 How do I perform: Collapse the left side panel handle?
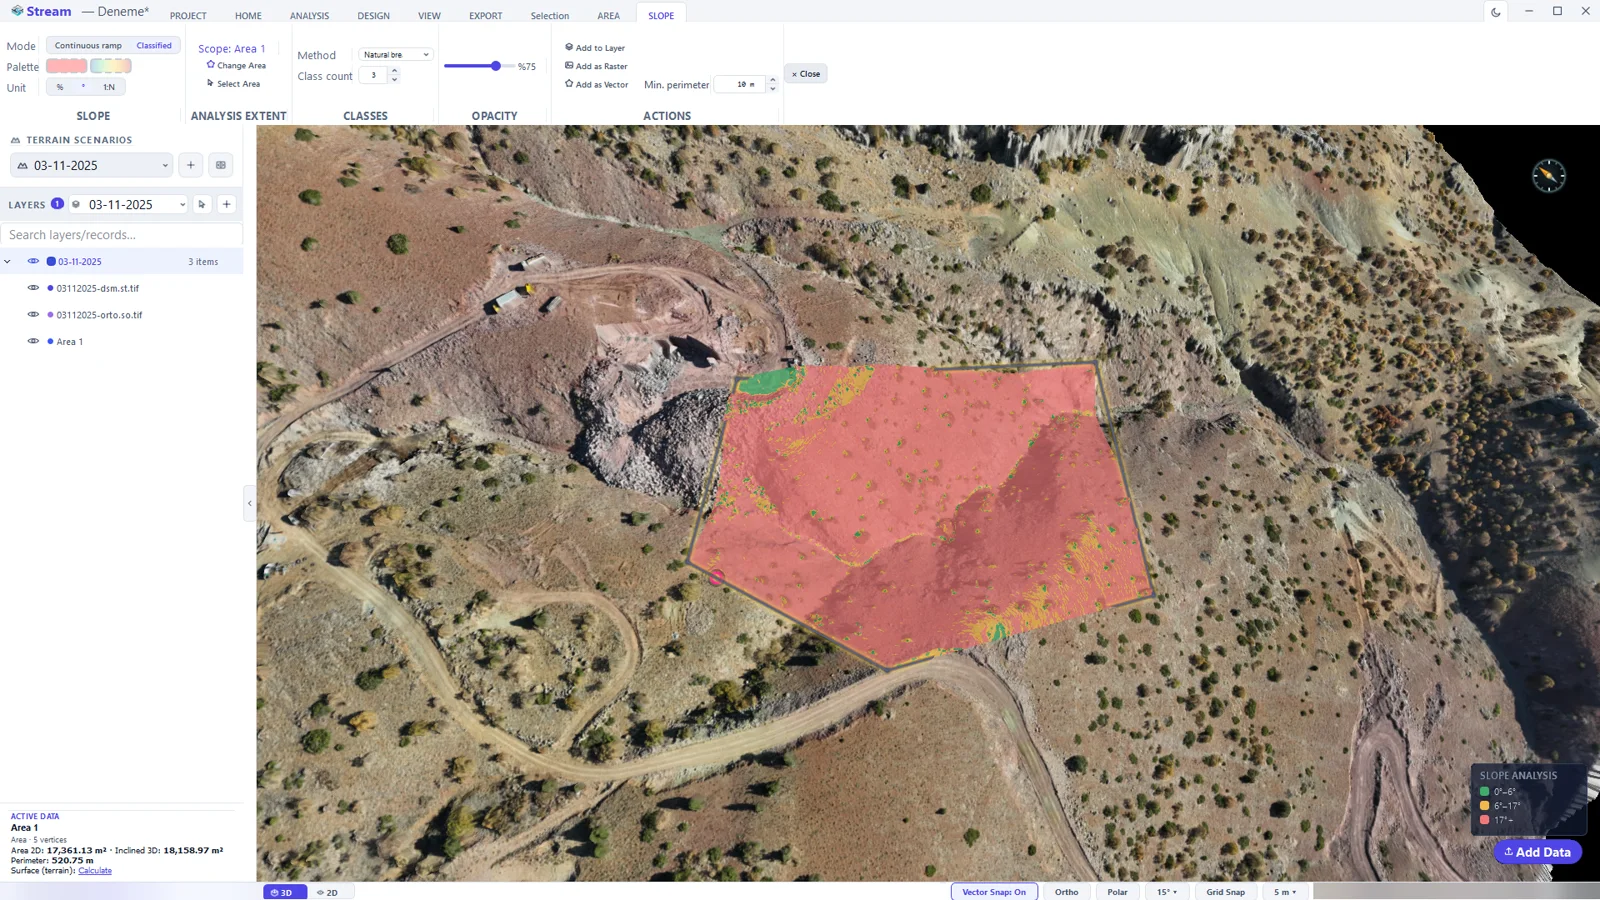click(x=249, y=503)
